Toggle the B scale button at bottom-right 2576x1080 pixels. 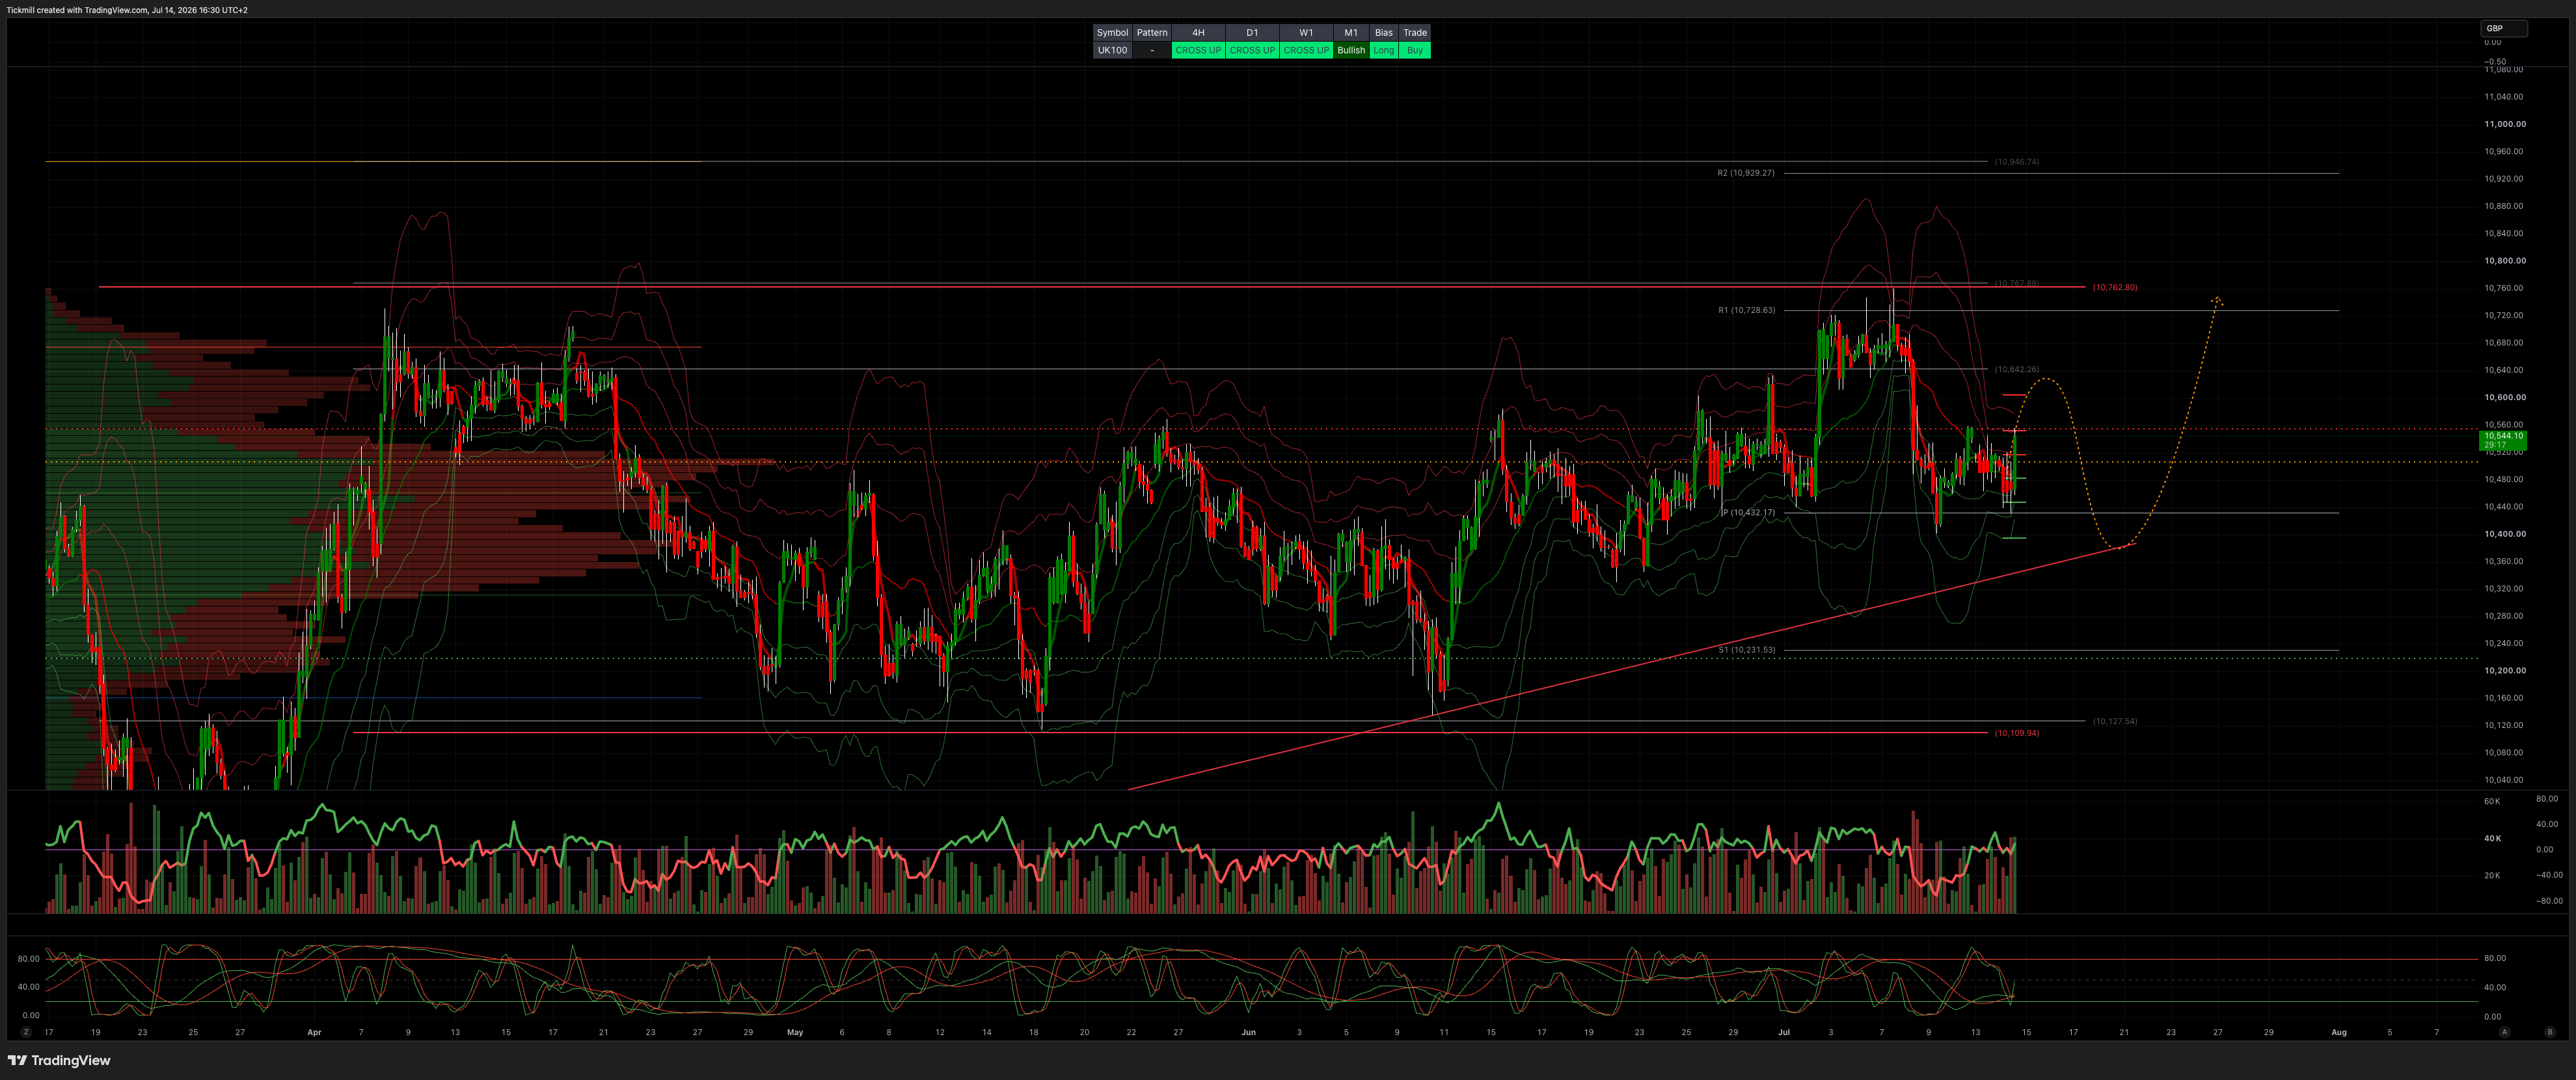pos(2549,1031)
